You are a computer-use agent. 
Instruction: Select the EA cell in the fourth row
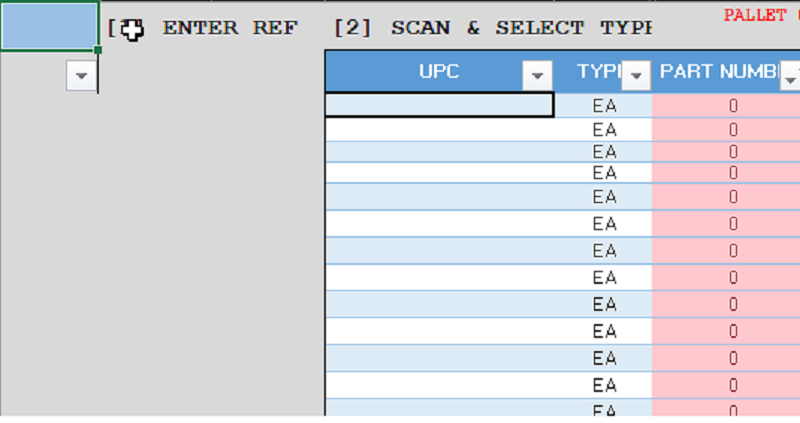[x=604, y=173]
